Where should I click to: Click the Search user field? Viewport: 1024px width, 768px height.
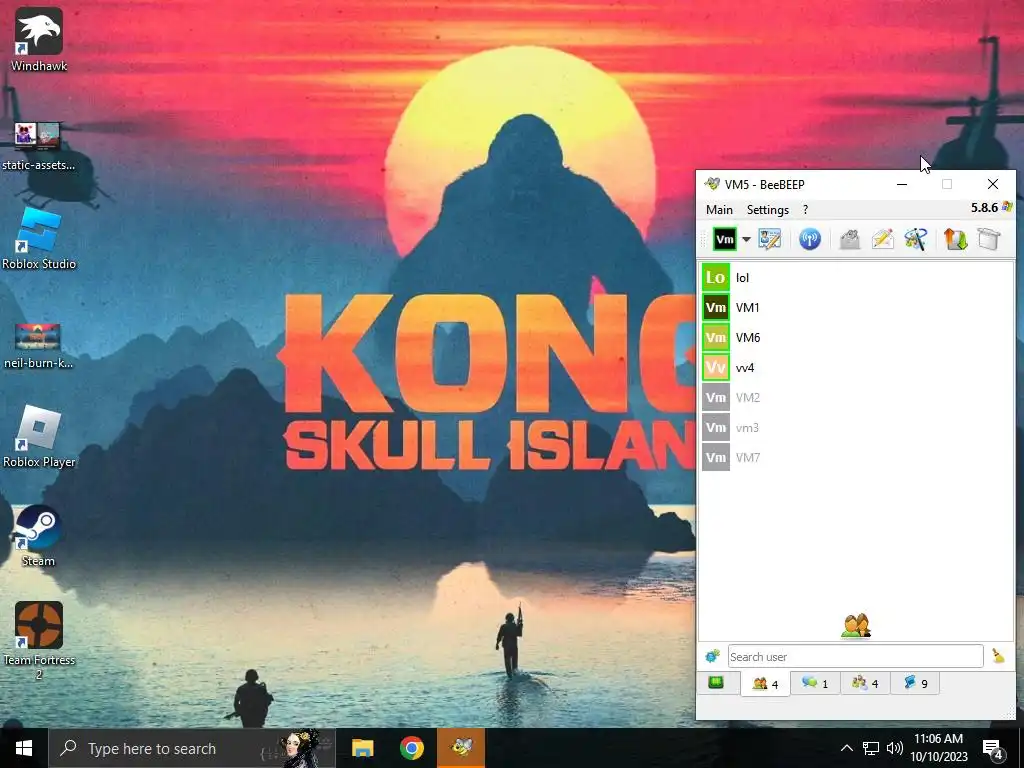[856, 656]
